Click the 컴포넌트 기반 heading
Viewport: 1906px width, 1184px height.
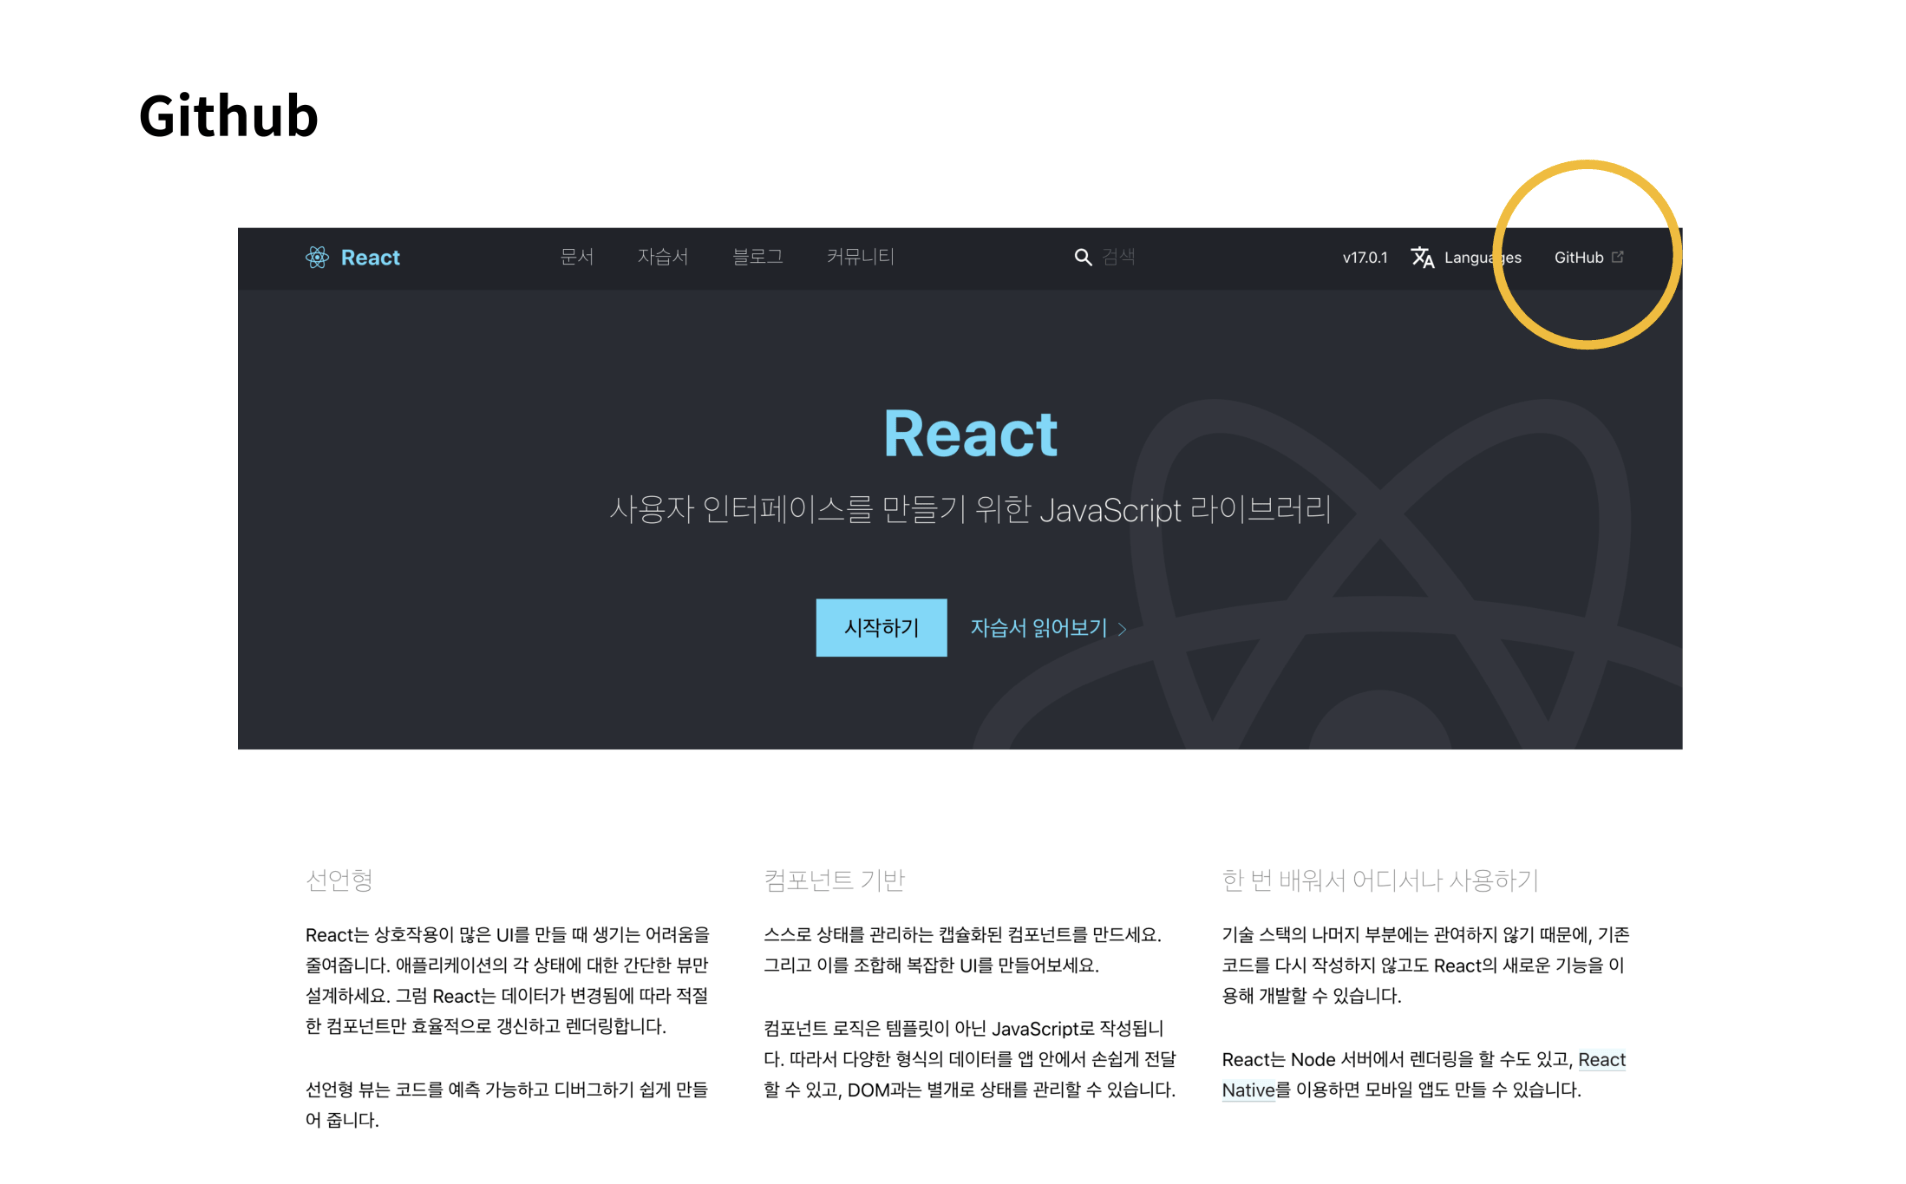point(834,880)
